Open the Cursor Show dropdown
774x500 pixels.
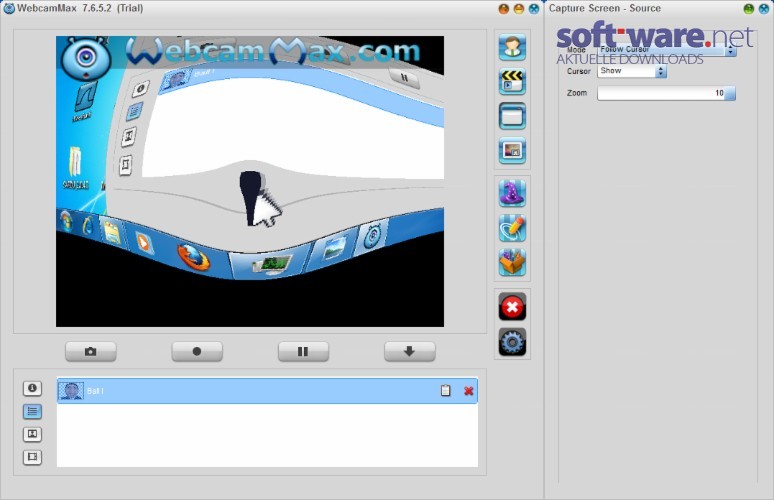click(632, 71)
